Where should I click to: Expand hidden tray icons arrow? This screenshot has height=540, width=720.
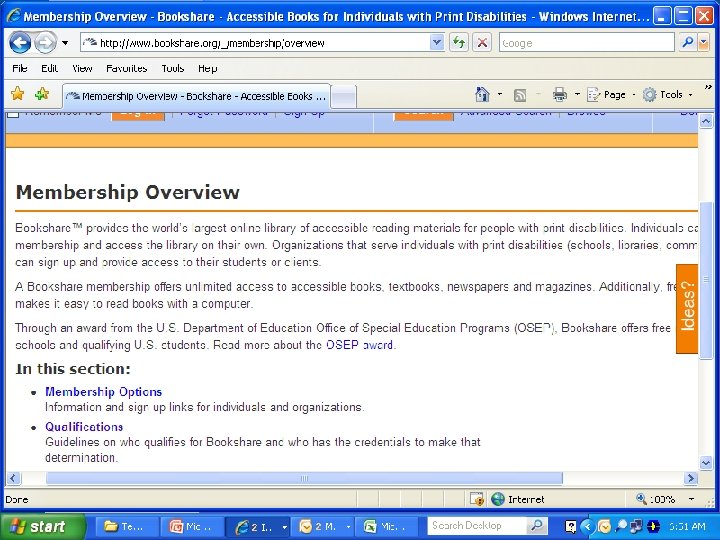click(x=587, y=526)
